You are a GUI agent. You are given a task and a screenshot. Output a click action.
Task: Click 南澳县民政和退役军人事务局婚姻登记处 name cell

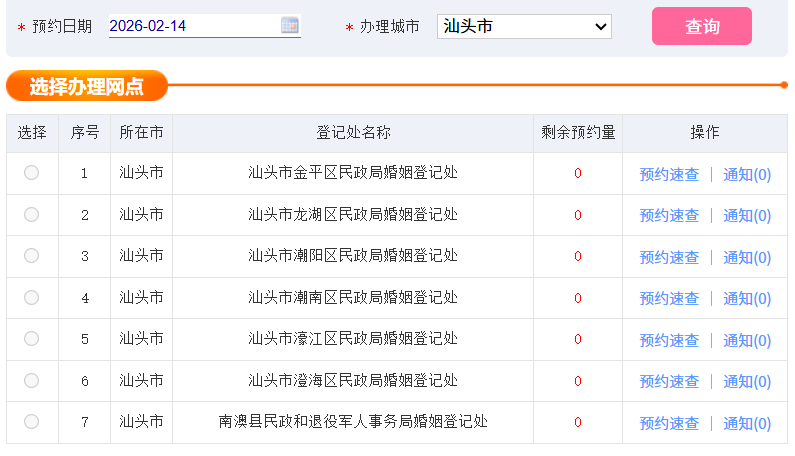(x=353, y=422)
